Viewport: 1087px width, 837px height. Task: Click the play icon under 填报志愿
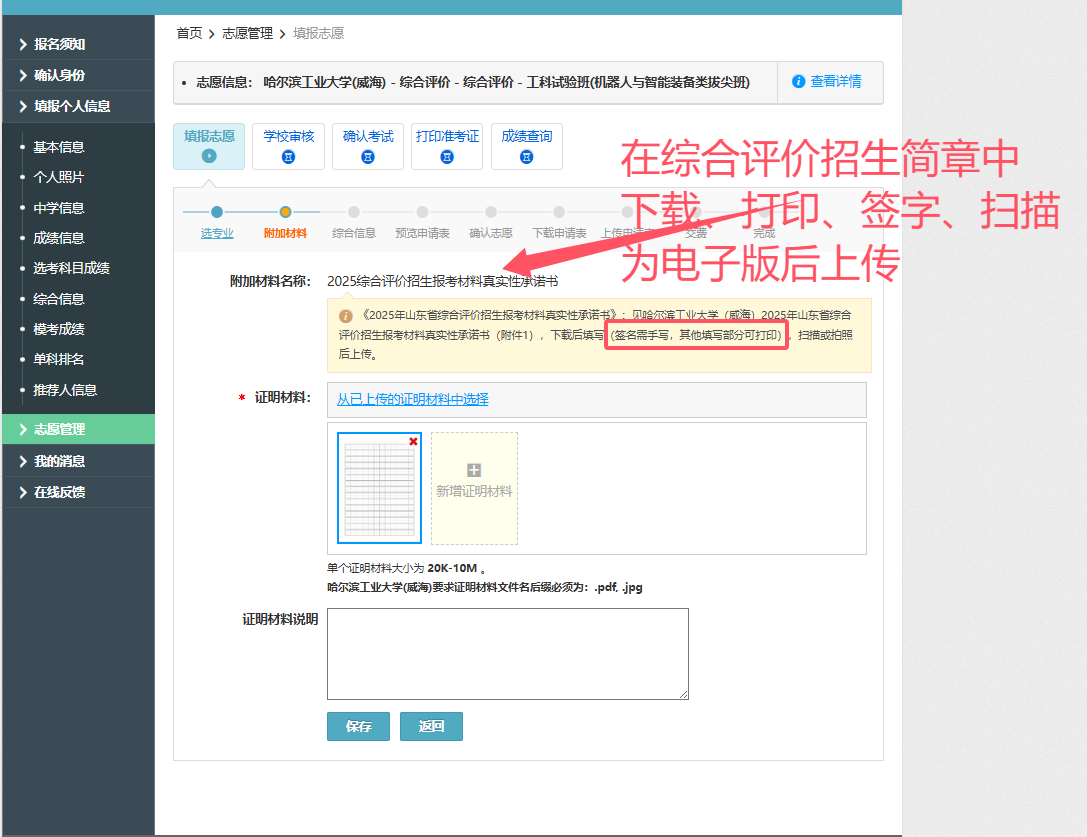pyautogui.click(x=209, y=156)
